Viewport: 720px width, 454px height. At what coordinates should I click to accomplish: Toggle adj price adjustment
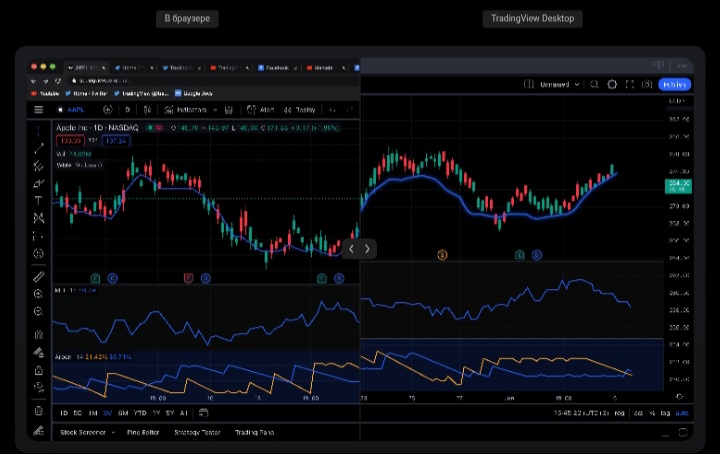click(638, 413)
